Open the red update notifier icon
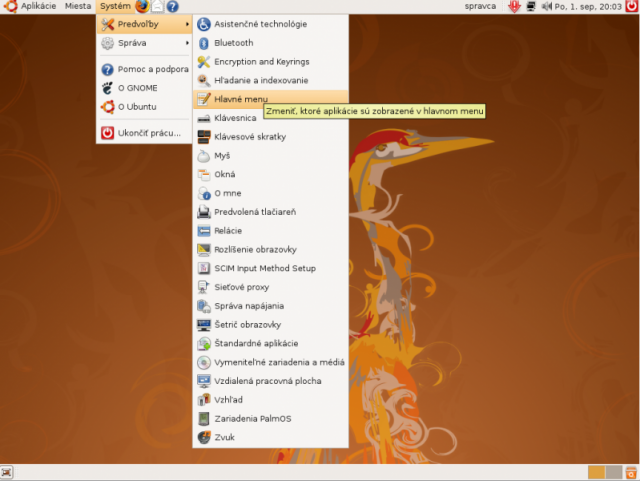Screen dimensions: 640x481 coord(514,7)
